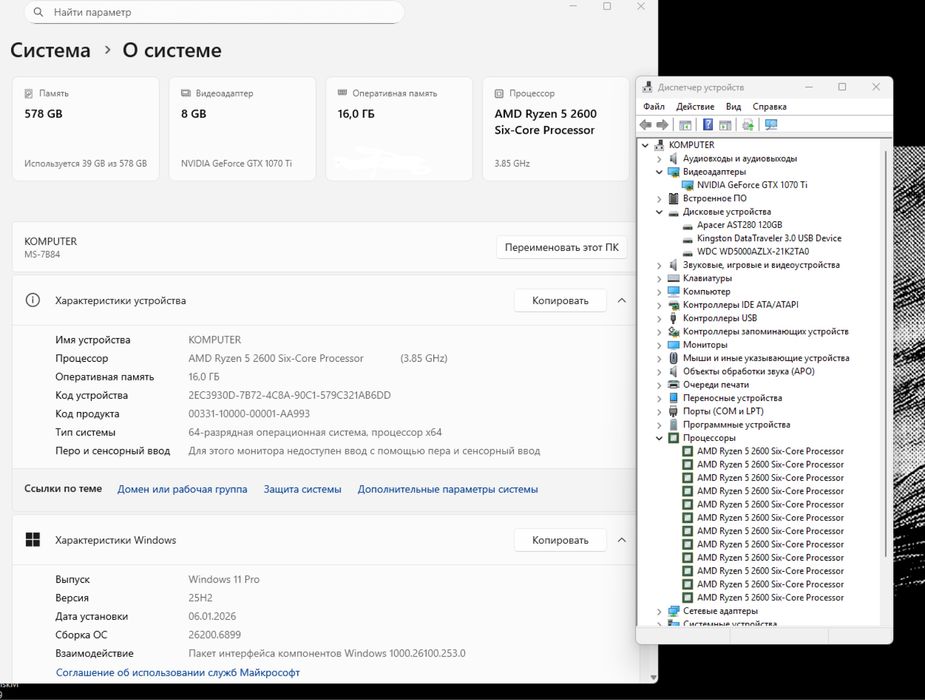
Task: Click the Переносные устройства icon
Action: (x=673, y=398)
